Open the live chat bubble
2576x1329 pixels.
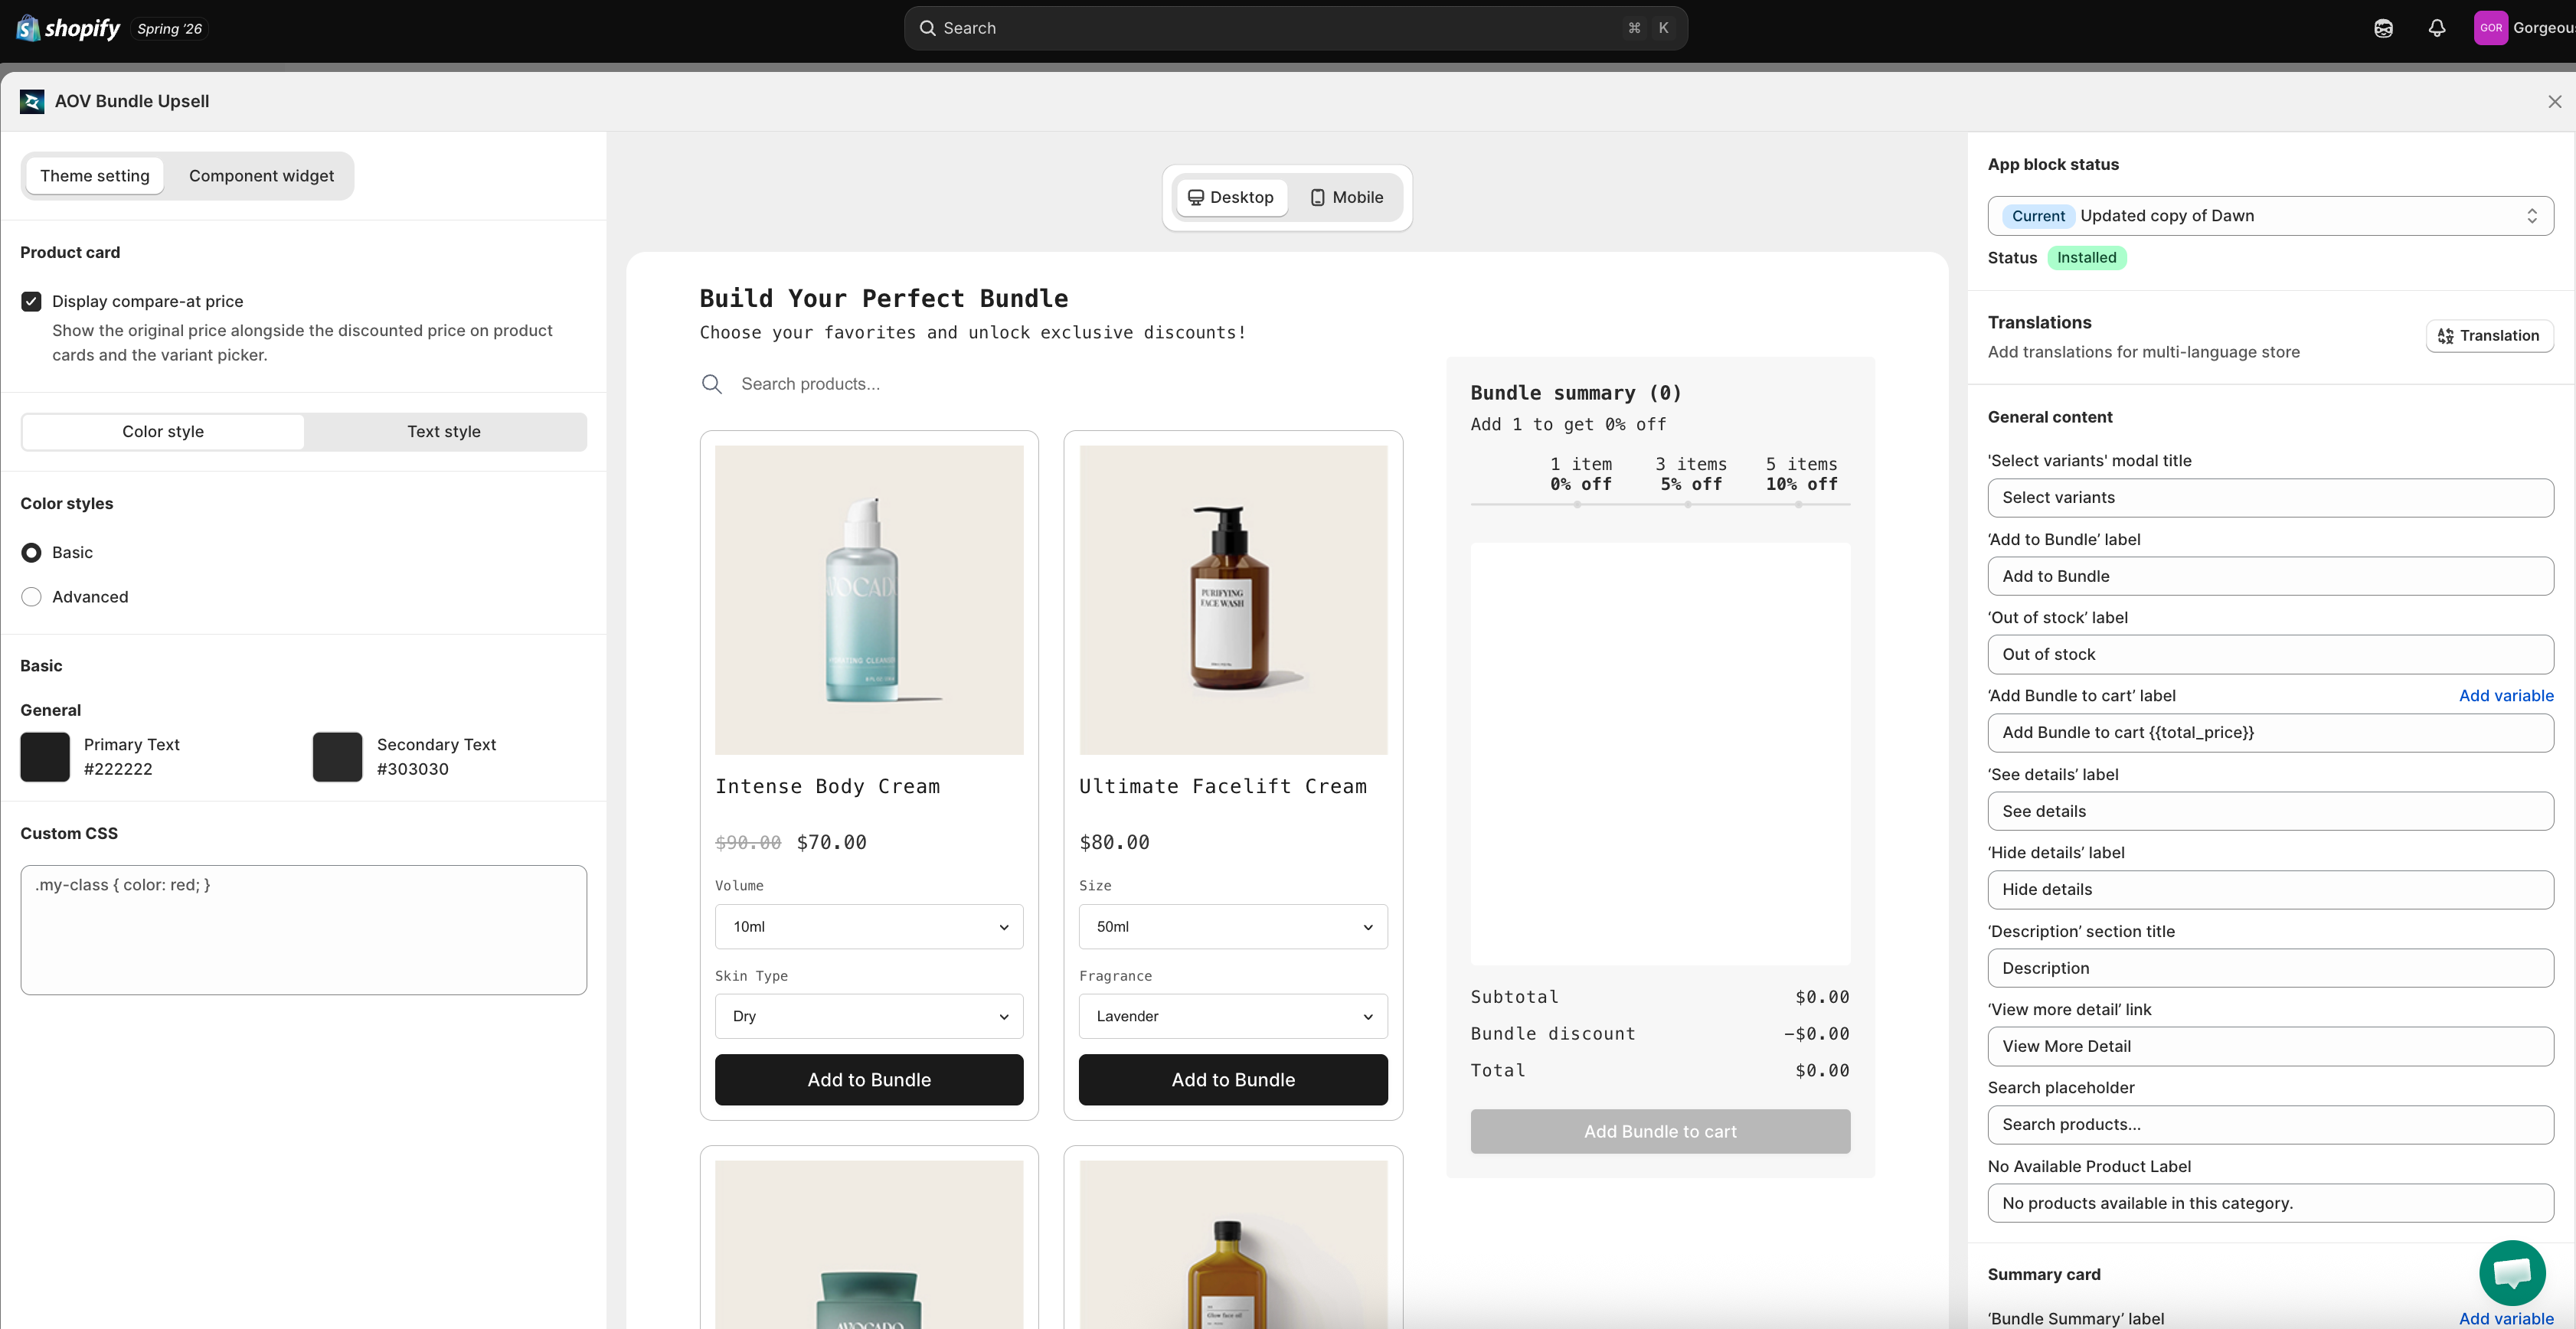(x=2512, y=1272)
